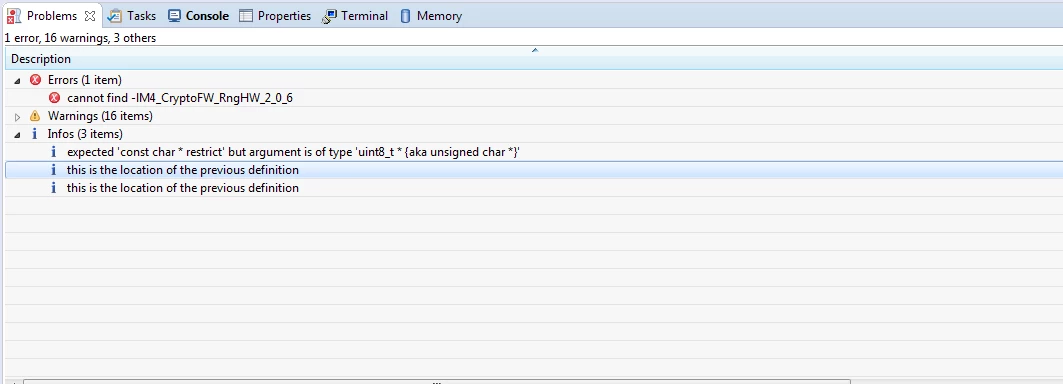The width and height of the screenshot is (1063, 384).
Task: Collapse the Errors (1 item) group
Action: [x=18, y=81]
